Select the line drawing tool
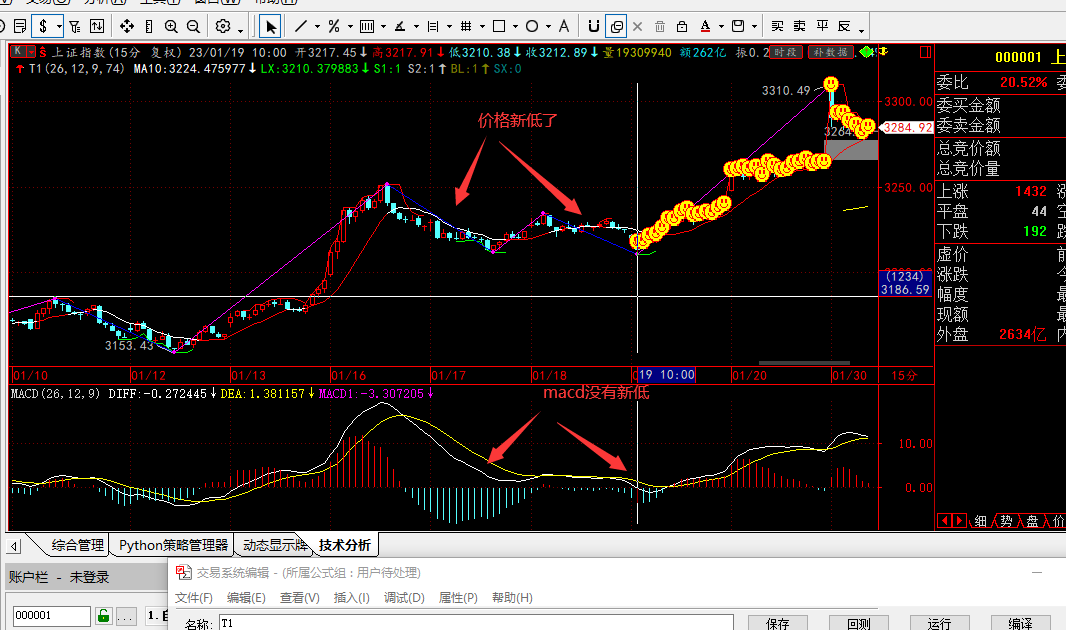The width and height of the screenshot is (1066, 630). coord(300,27)
